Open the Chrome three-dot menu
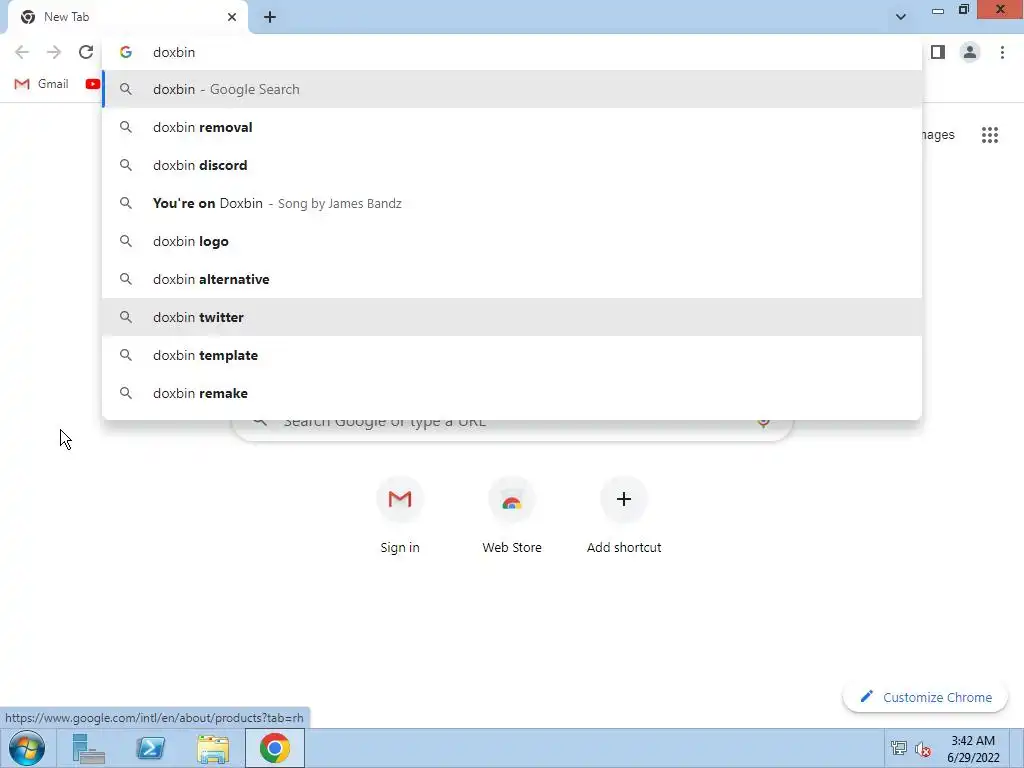The height and width of the screenshot is (768, 1024). pos(1002,52)
